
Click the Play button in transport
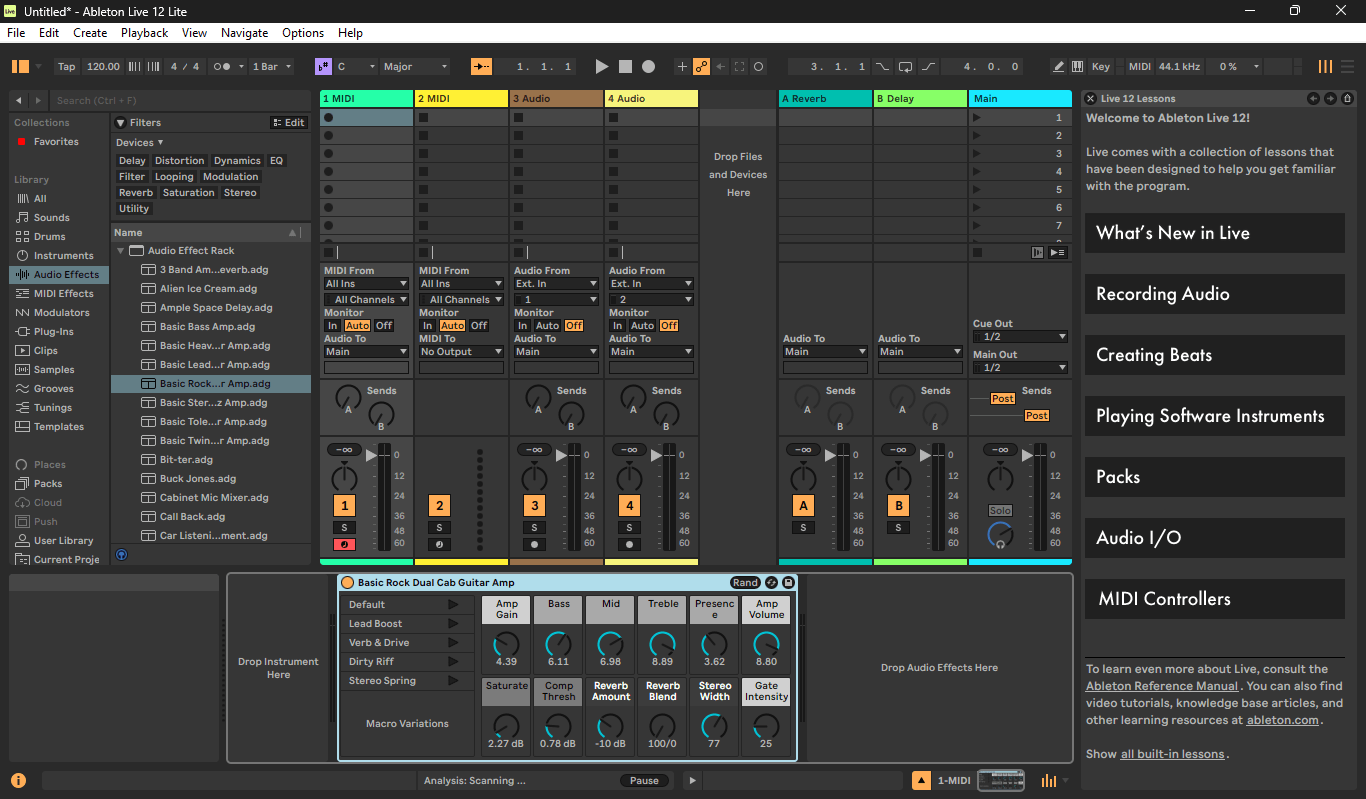tap(601, 67)
